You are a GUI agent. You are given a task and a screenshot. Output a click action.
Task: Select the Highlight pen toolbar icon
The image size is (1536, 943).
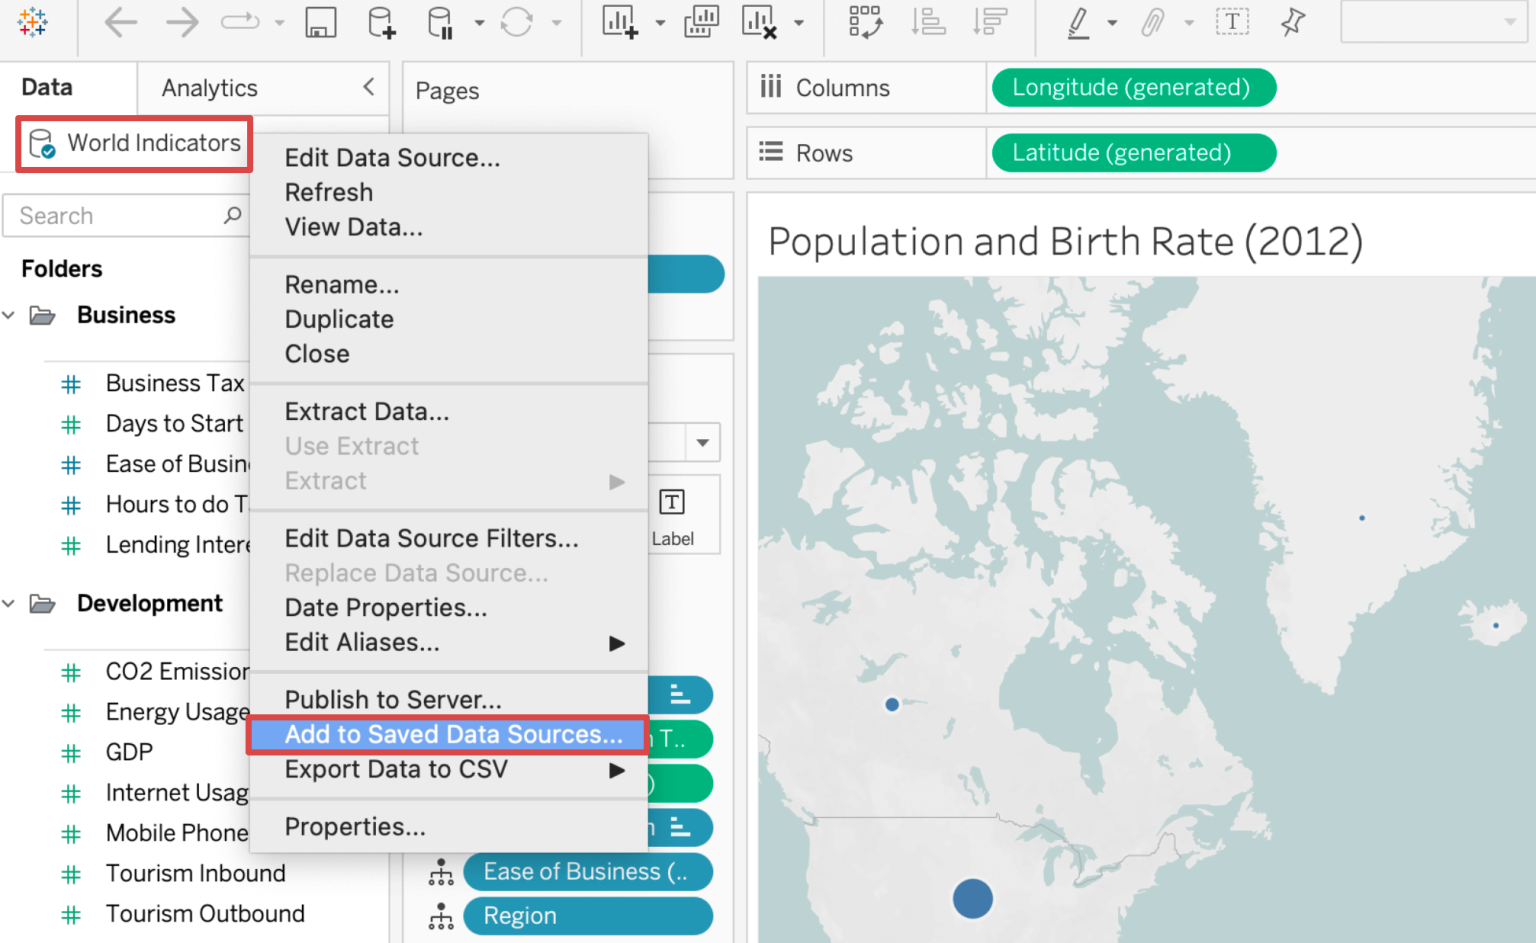tap(1080, 21)
